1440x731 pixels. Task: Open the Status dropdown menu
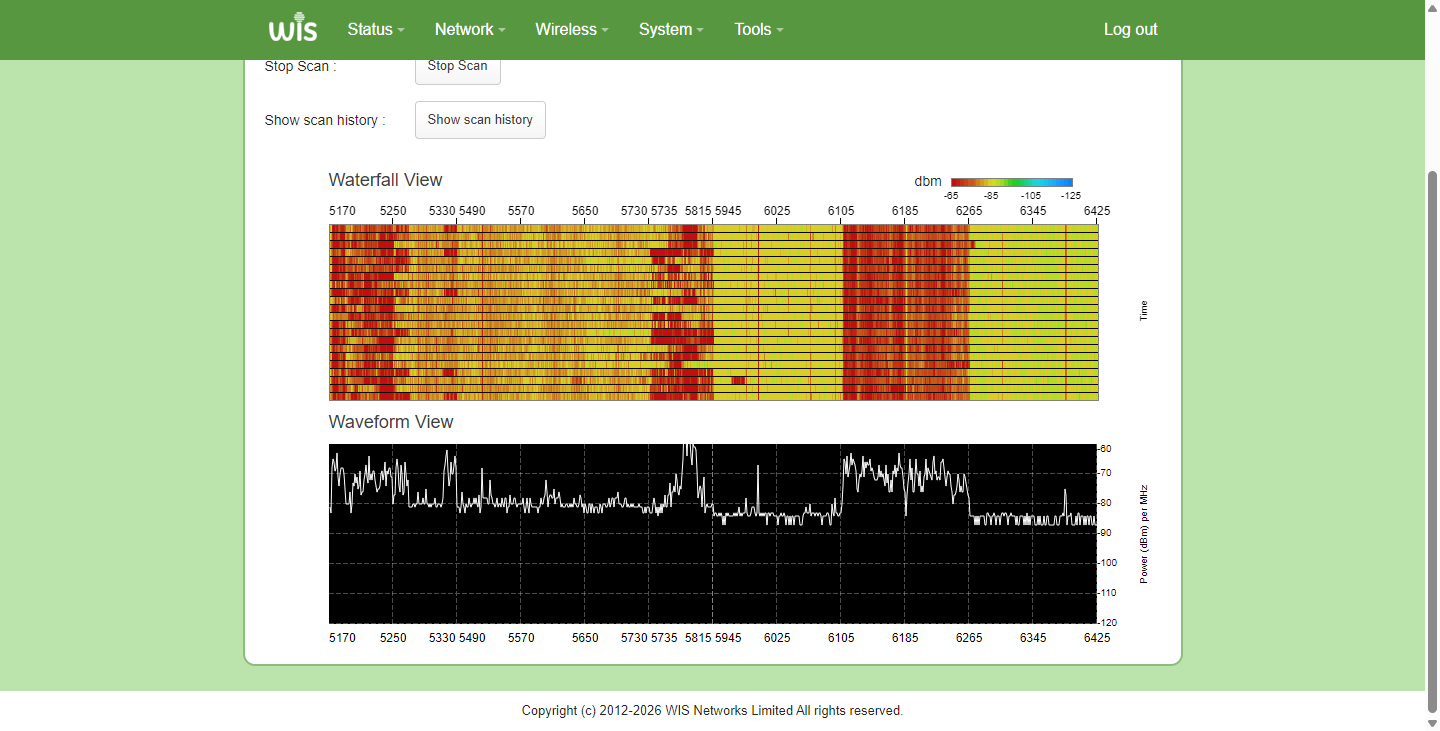[x=376, y=30]
